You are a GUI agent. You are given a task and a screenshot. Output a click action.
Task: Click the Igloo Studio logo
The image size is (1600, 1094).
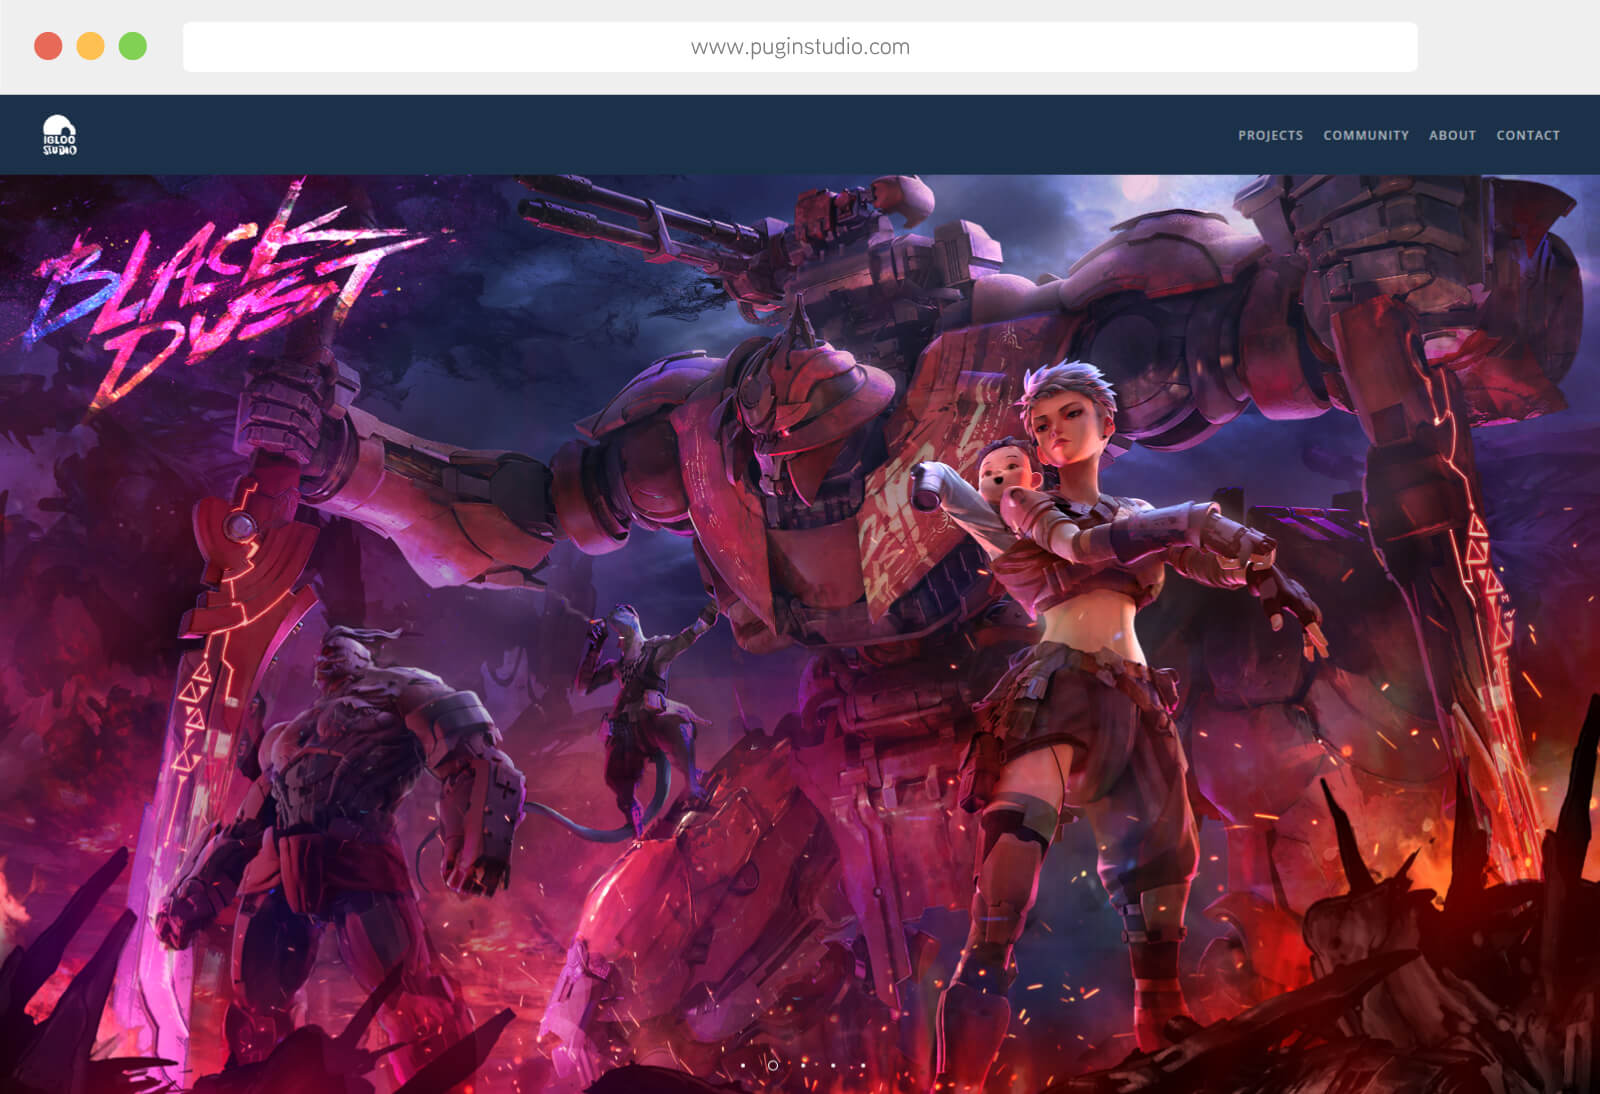pyautogui.click(x=59, y=135)
